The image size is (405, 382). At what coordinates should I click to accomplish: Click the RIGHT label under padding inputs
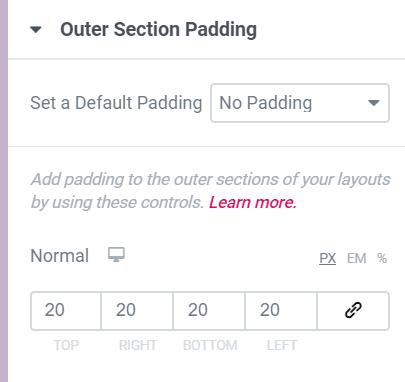coord(138,345)
